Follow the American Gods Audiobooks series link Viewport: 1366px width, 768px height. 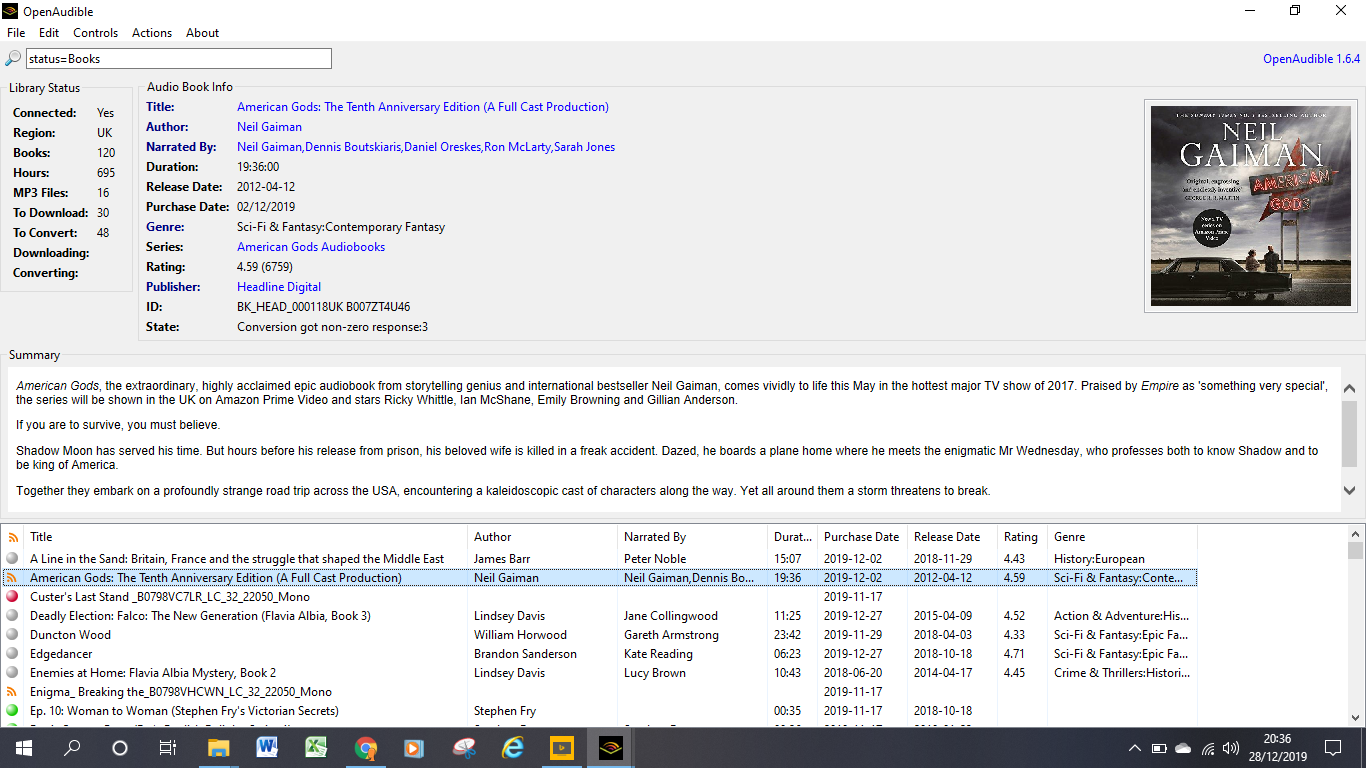tap(311, 246)
